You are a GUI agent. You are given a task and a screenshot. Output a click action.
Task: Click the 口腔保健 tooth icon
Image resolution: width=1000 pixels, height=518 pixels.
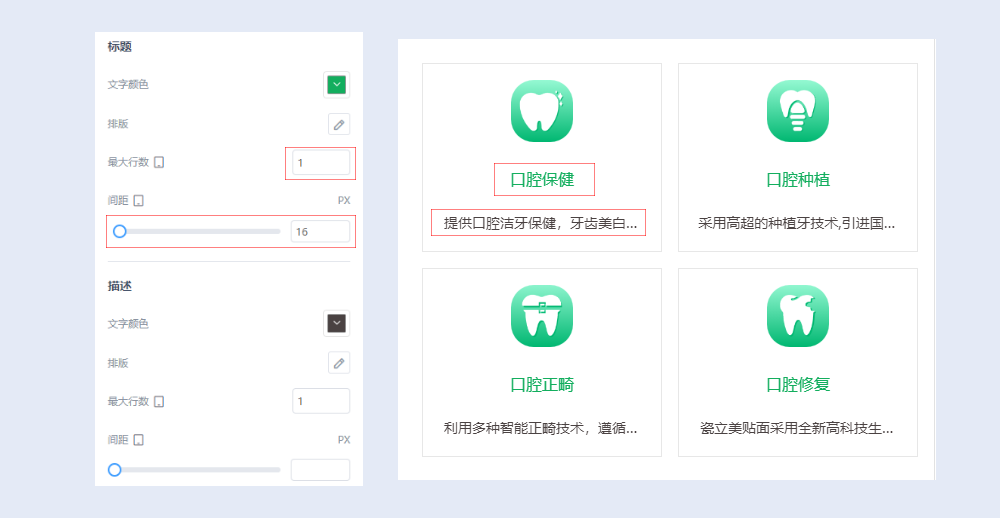coord(541,111)
